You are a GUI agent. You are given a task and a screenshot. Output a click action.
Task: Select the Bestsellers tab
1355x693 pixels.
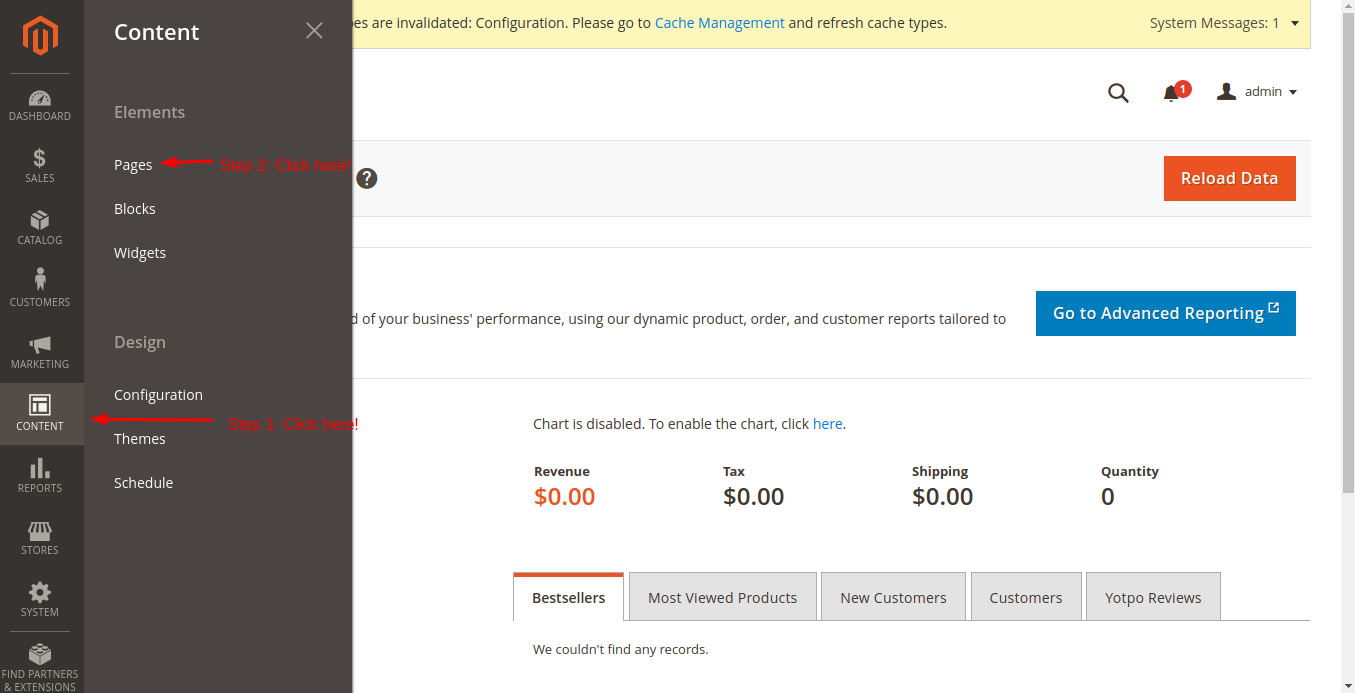[568, 597]
